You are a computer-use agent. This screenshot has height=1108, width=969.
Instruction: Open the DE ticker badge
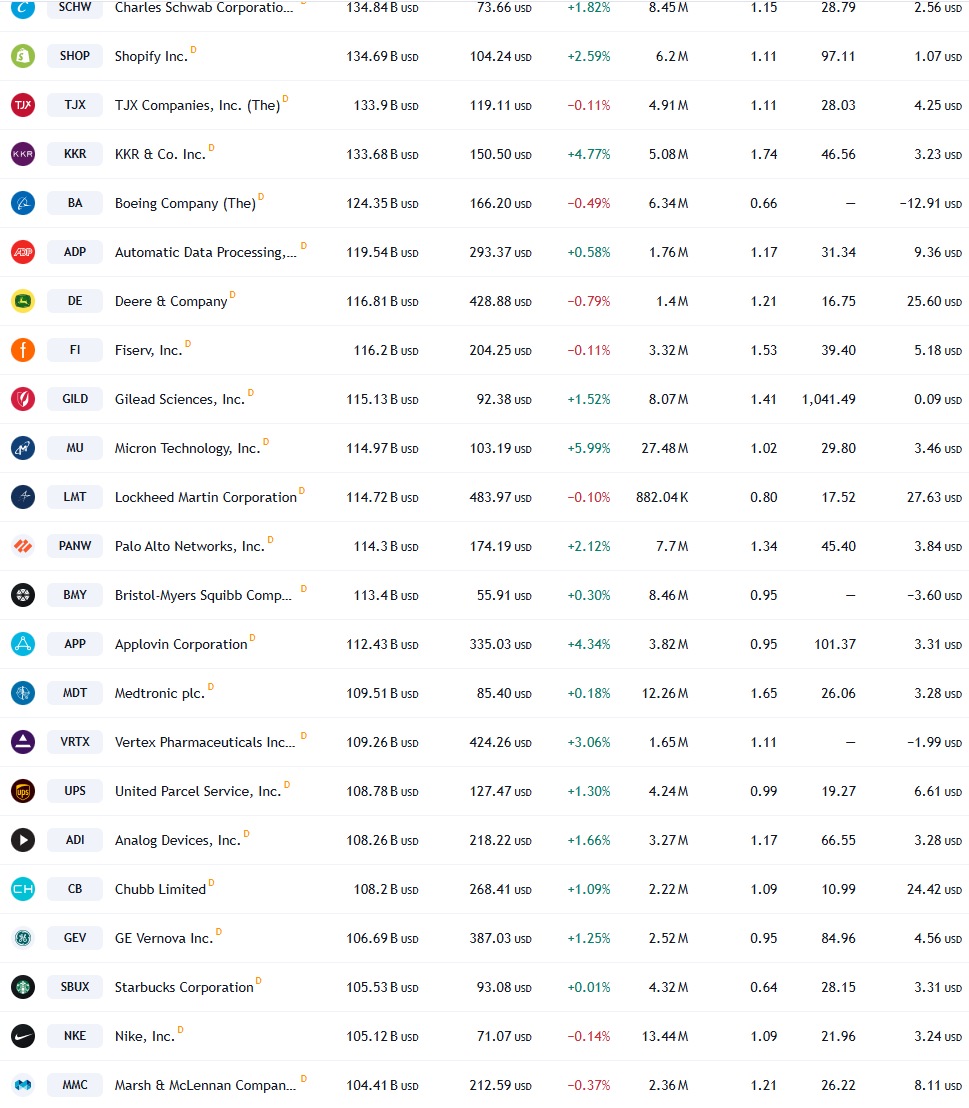[x=75, y=301]
